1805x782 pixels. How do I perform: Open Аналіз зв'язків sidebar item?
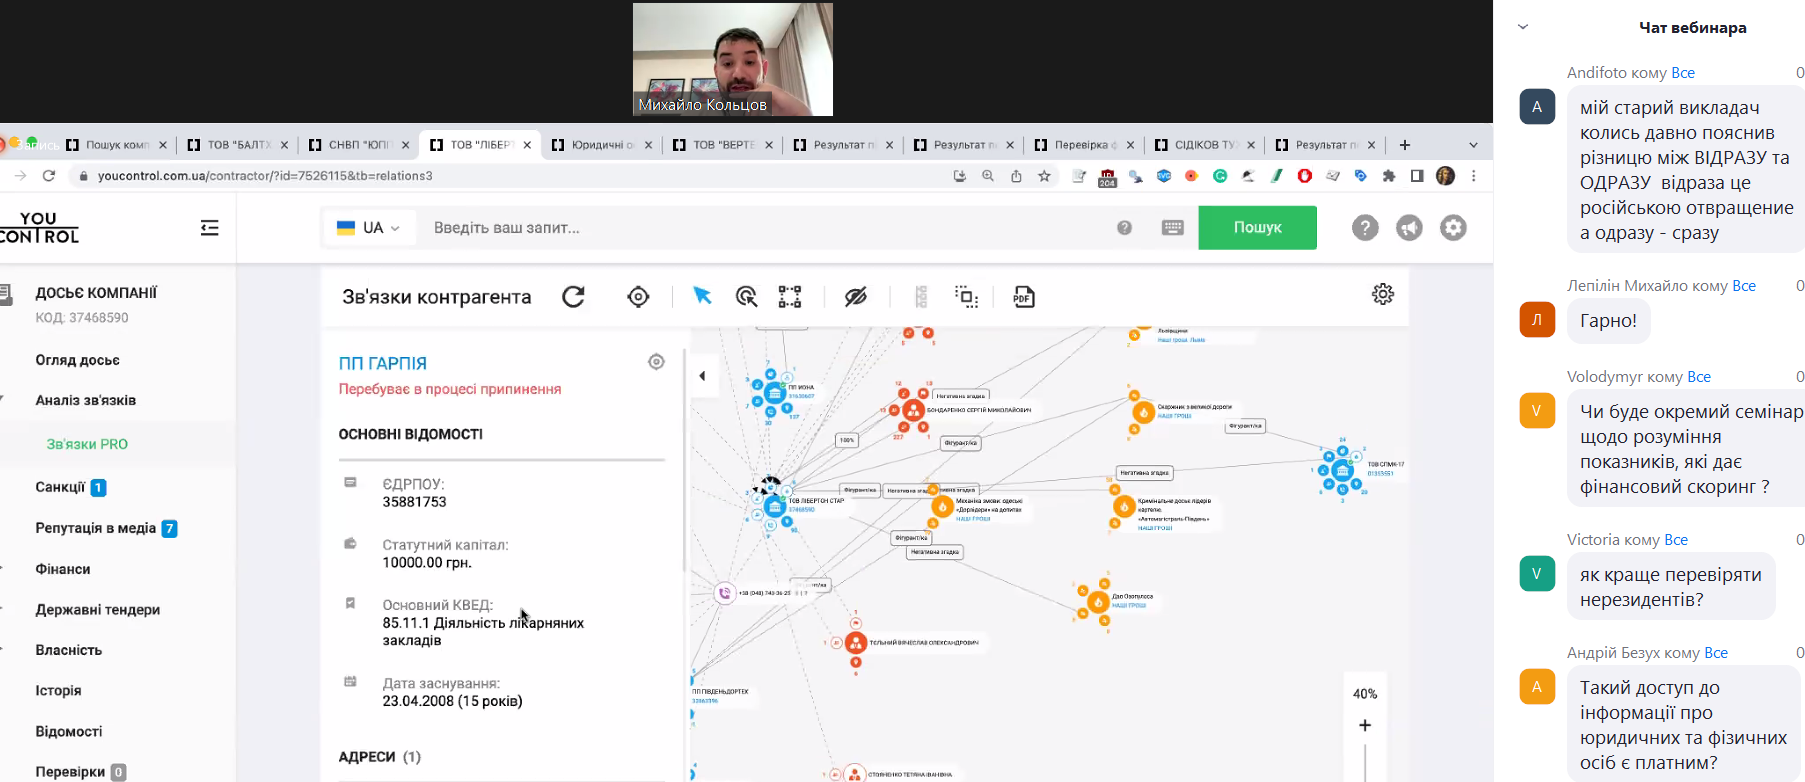pyautogui.click(x=85, y=400)
